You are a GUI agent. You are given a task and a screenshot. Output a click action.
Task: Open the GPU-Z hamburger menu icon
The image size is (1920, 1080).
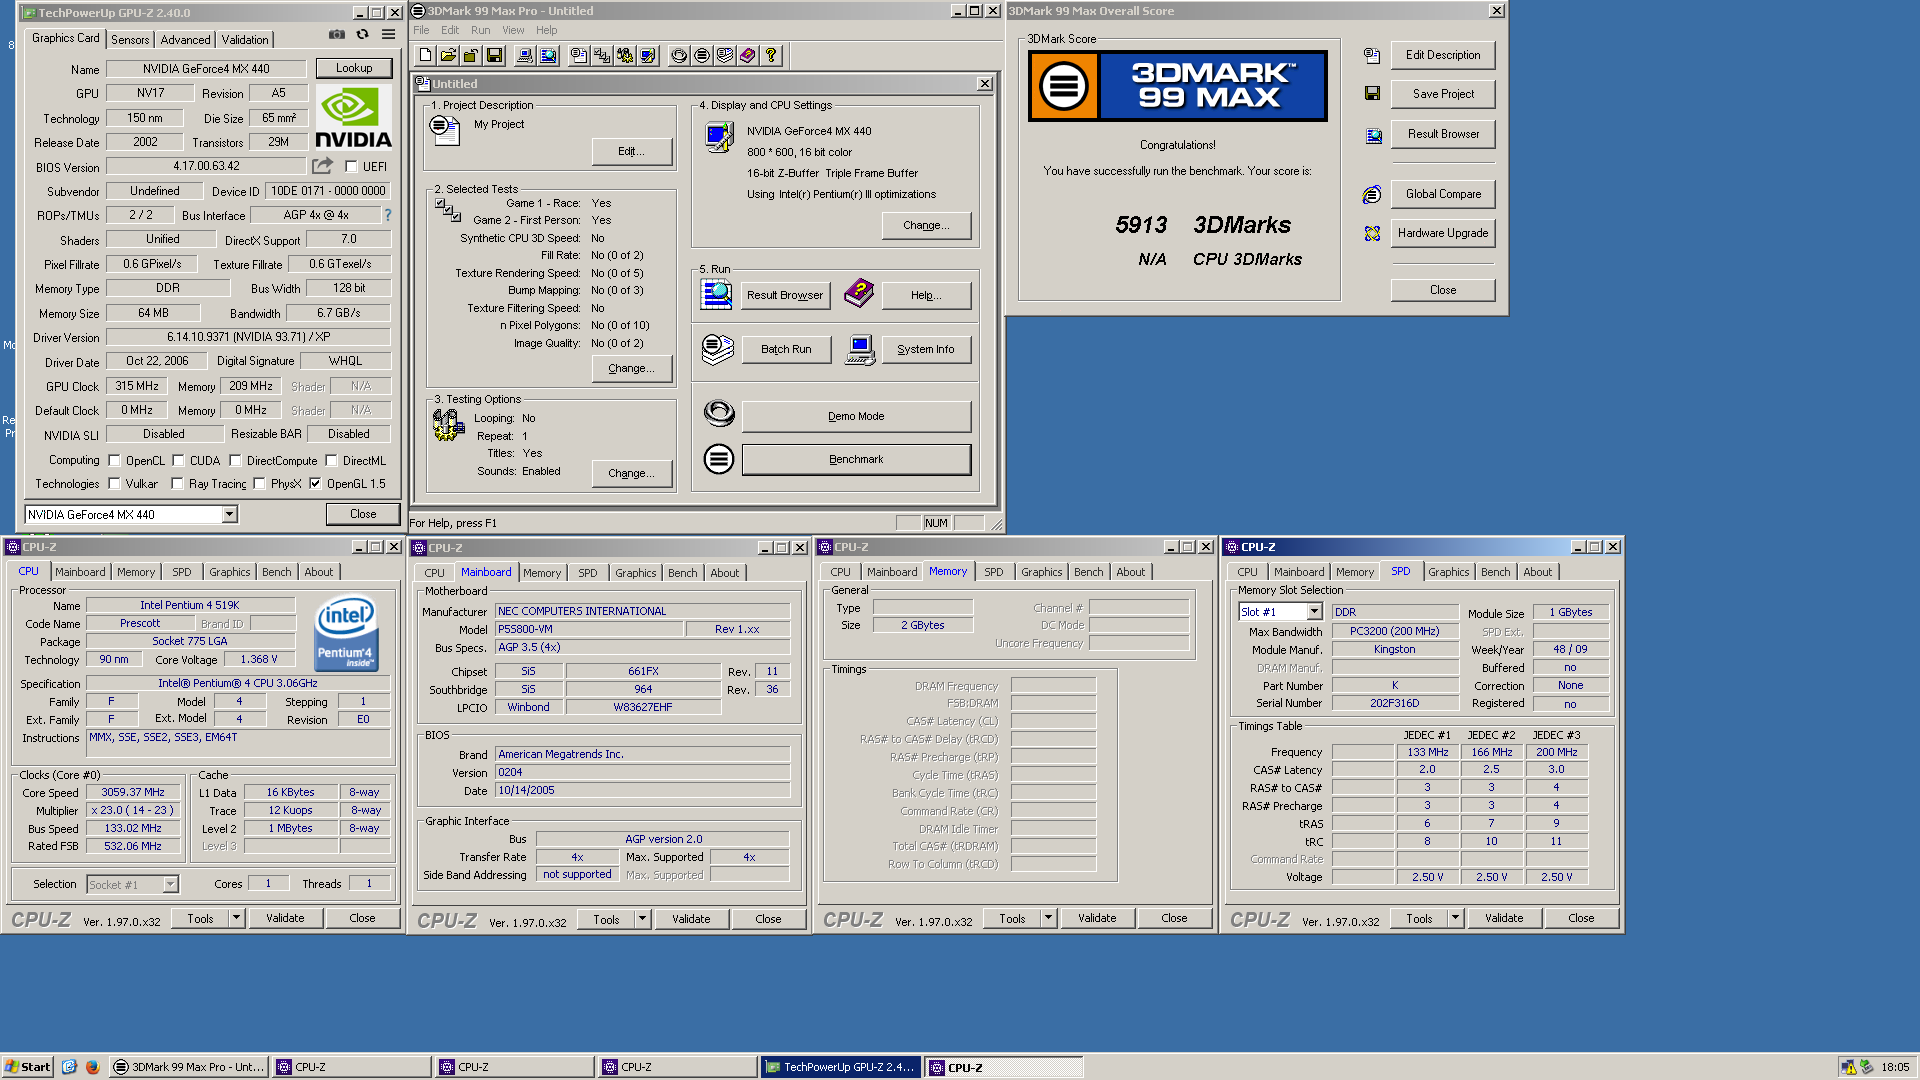(388, 35)
